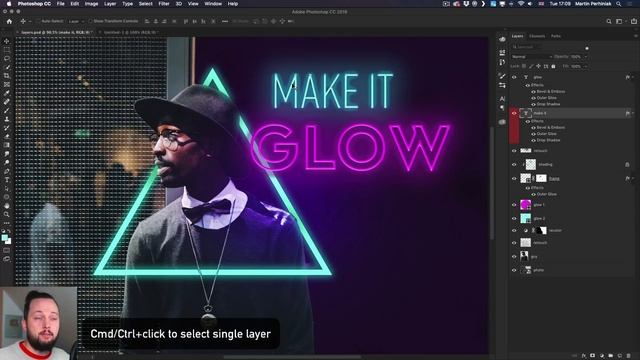
Task: Open Auto-Select Layer dropdown
Action: [76, 21]
